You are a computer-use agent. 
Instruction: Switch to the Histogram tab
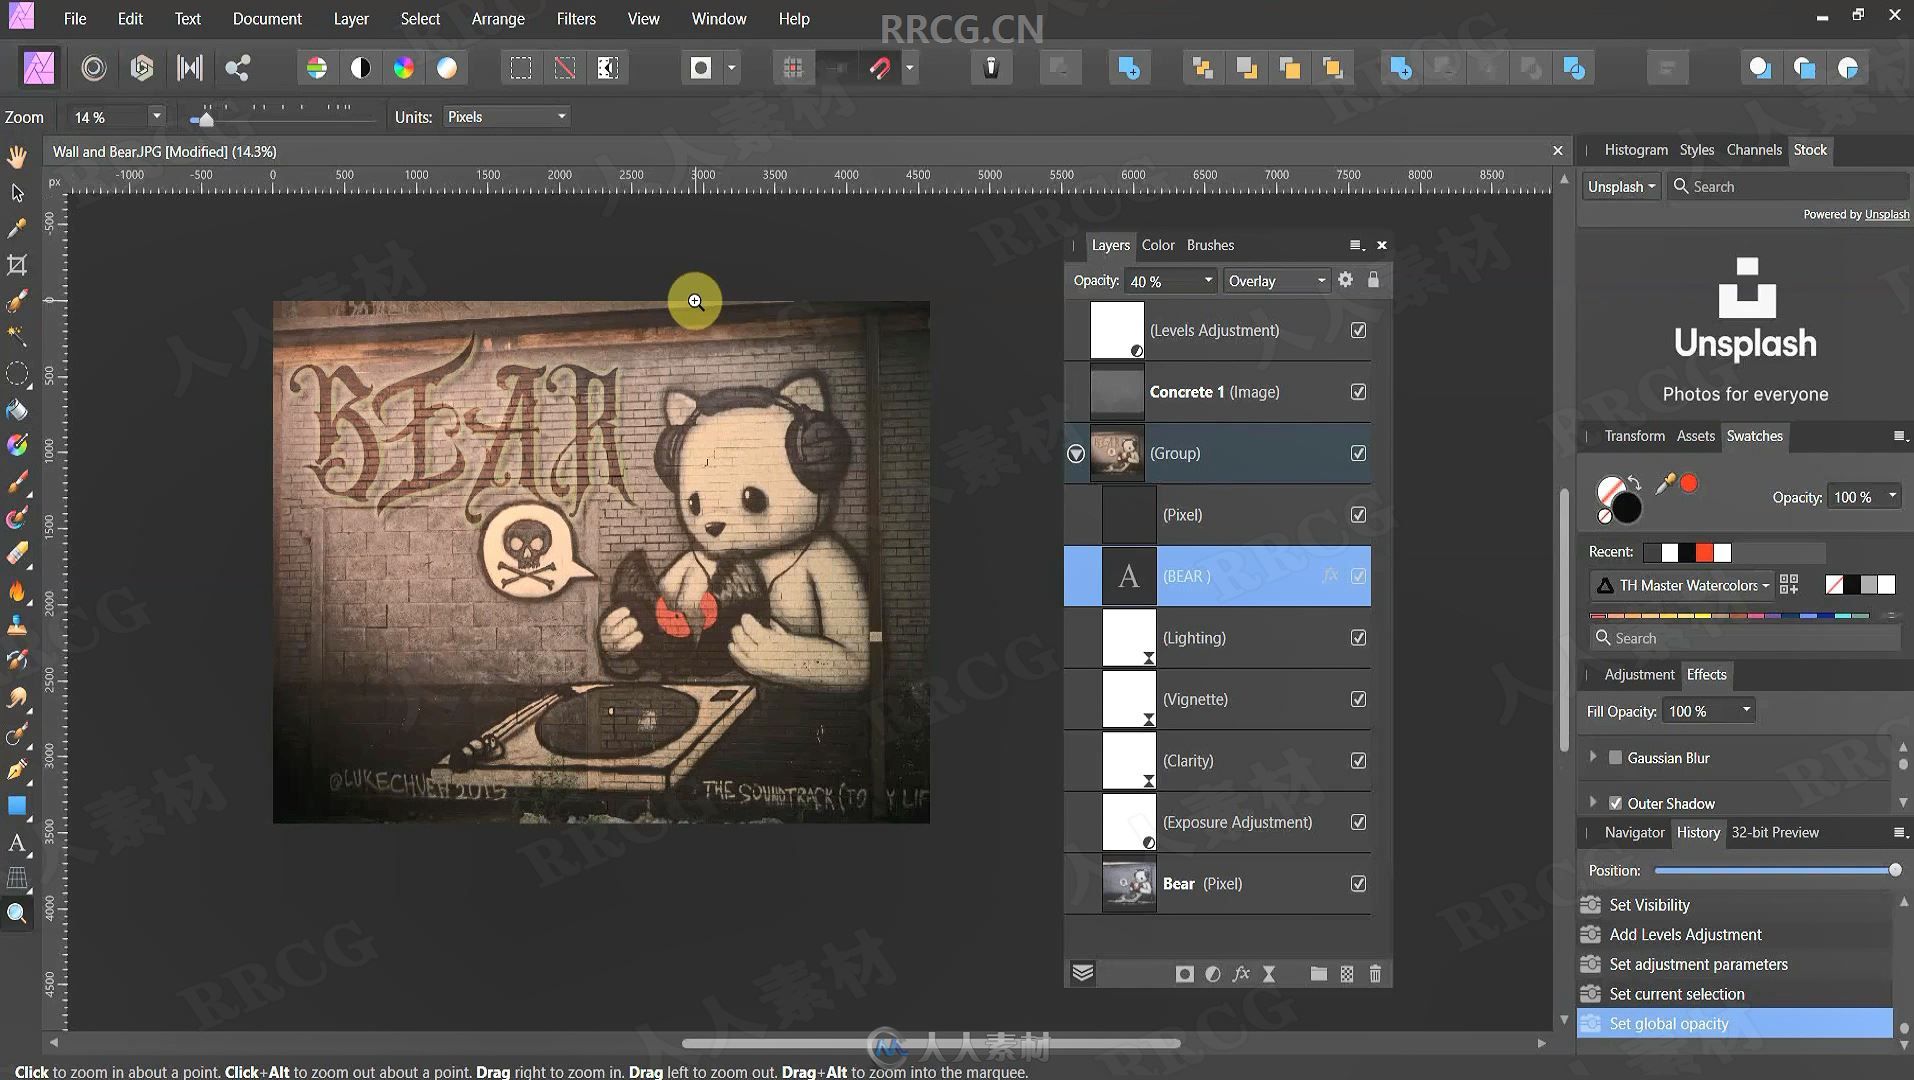1636,150
